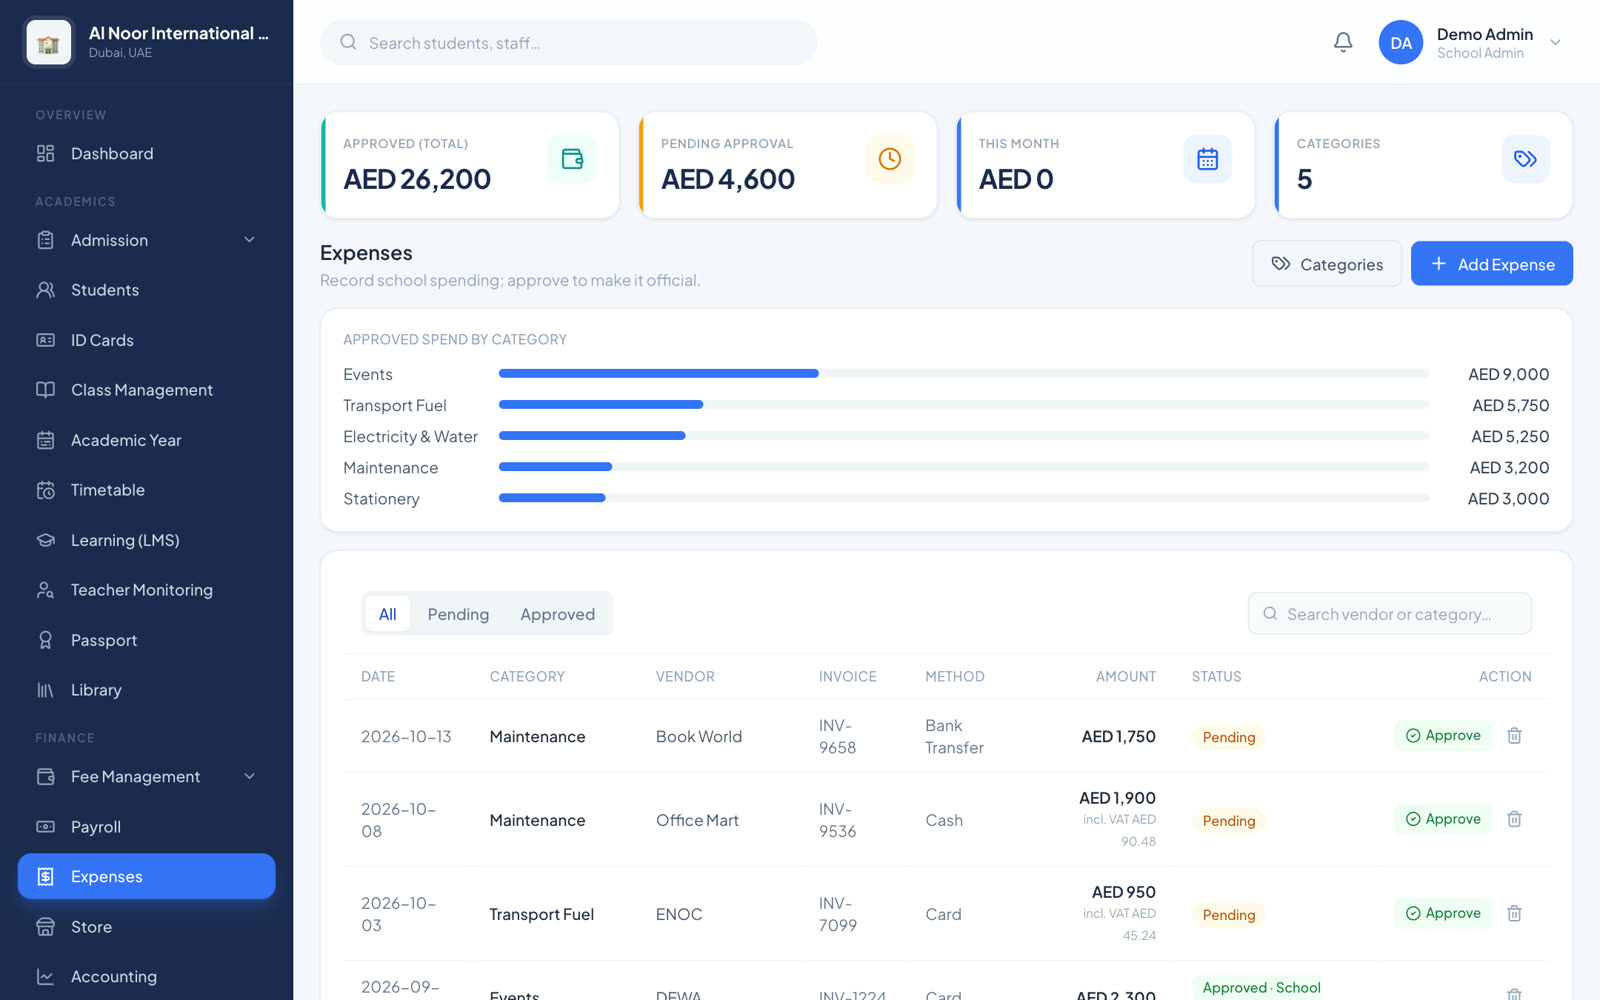Click the Transport Fuel category cell in table
The height and width of the screenshot is (1000, 1600).
pos(541,914)
